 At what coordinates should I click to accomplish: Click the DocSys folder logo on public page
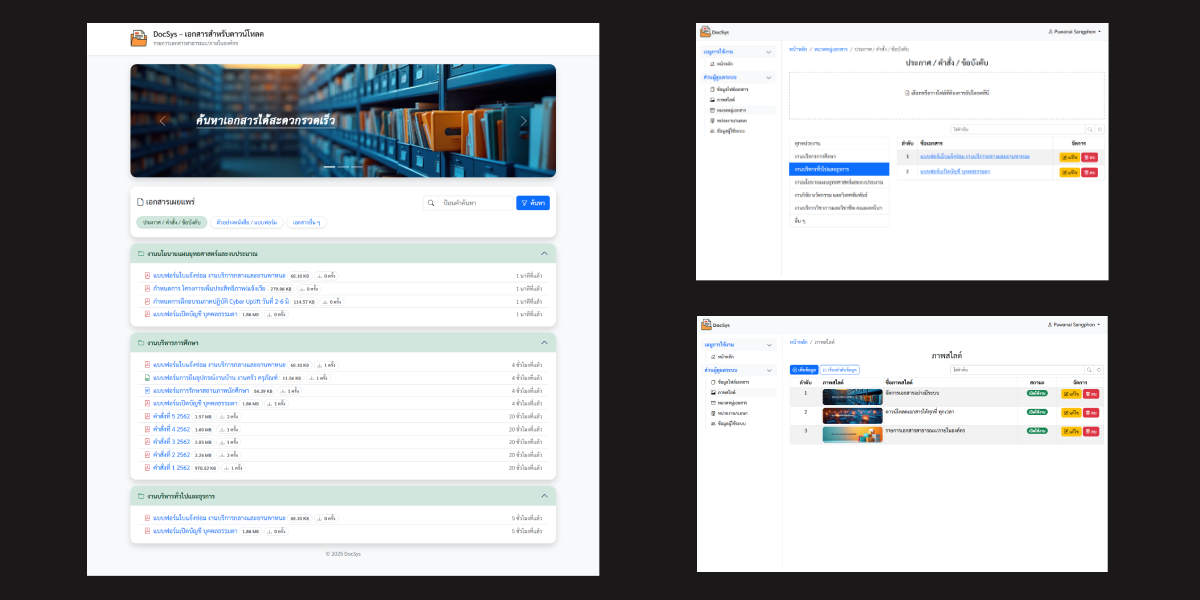[138, 39]
